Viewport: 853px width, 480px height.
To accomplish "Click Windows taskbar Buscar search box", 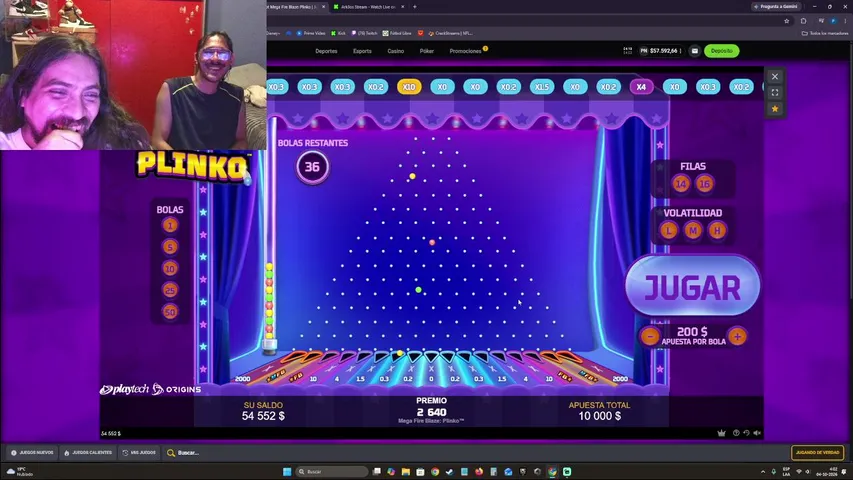I will coord(331,472).
